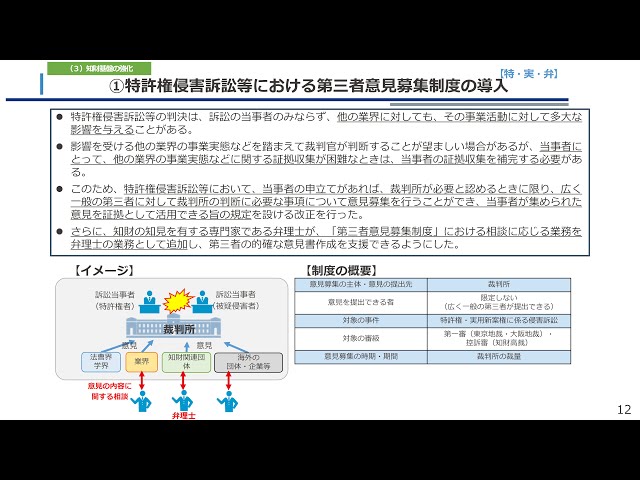Select the yellow explosion conflict icon

click(x=178, y=301)
